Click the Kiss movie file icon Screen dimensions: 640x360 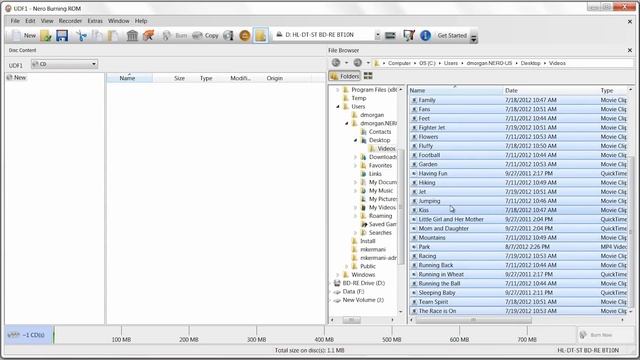click(414, 210)
